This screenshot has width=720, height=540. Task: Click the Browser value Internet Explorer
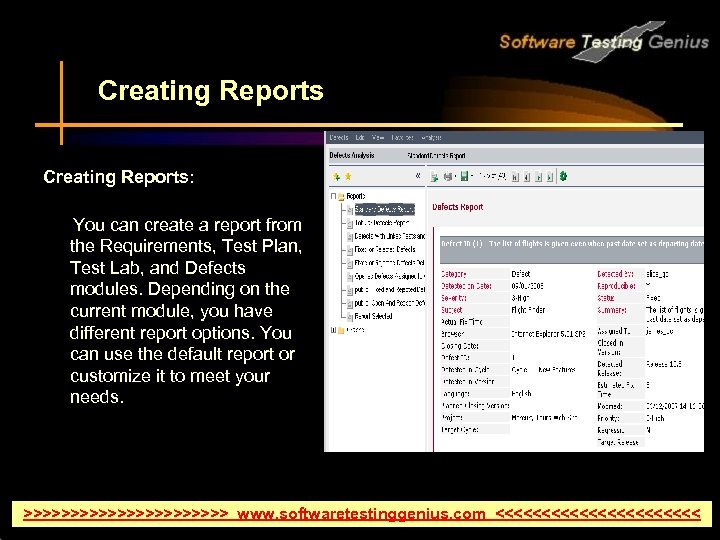(x=548, y=334)
